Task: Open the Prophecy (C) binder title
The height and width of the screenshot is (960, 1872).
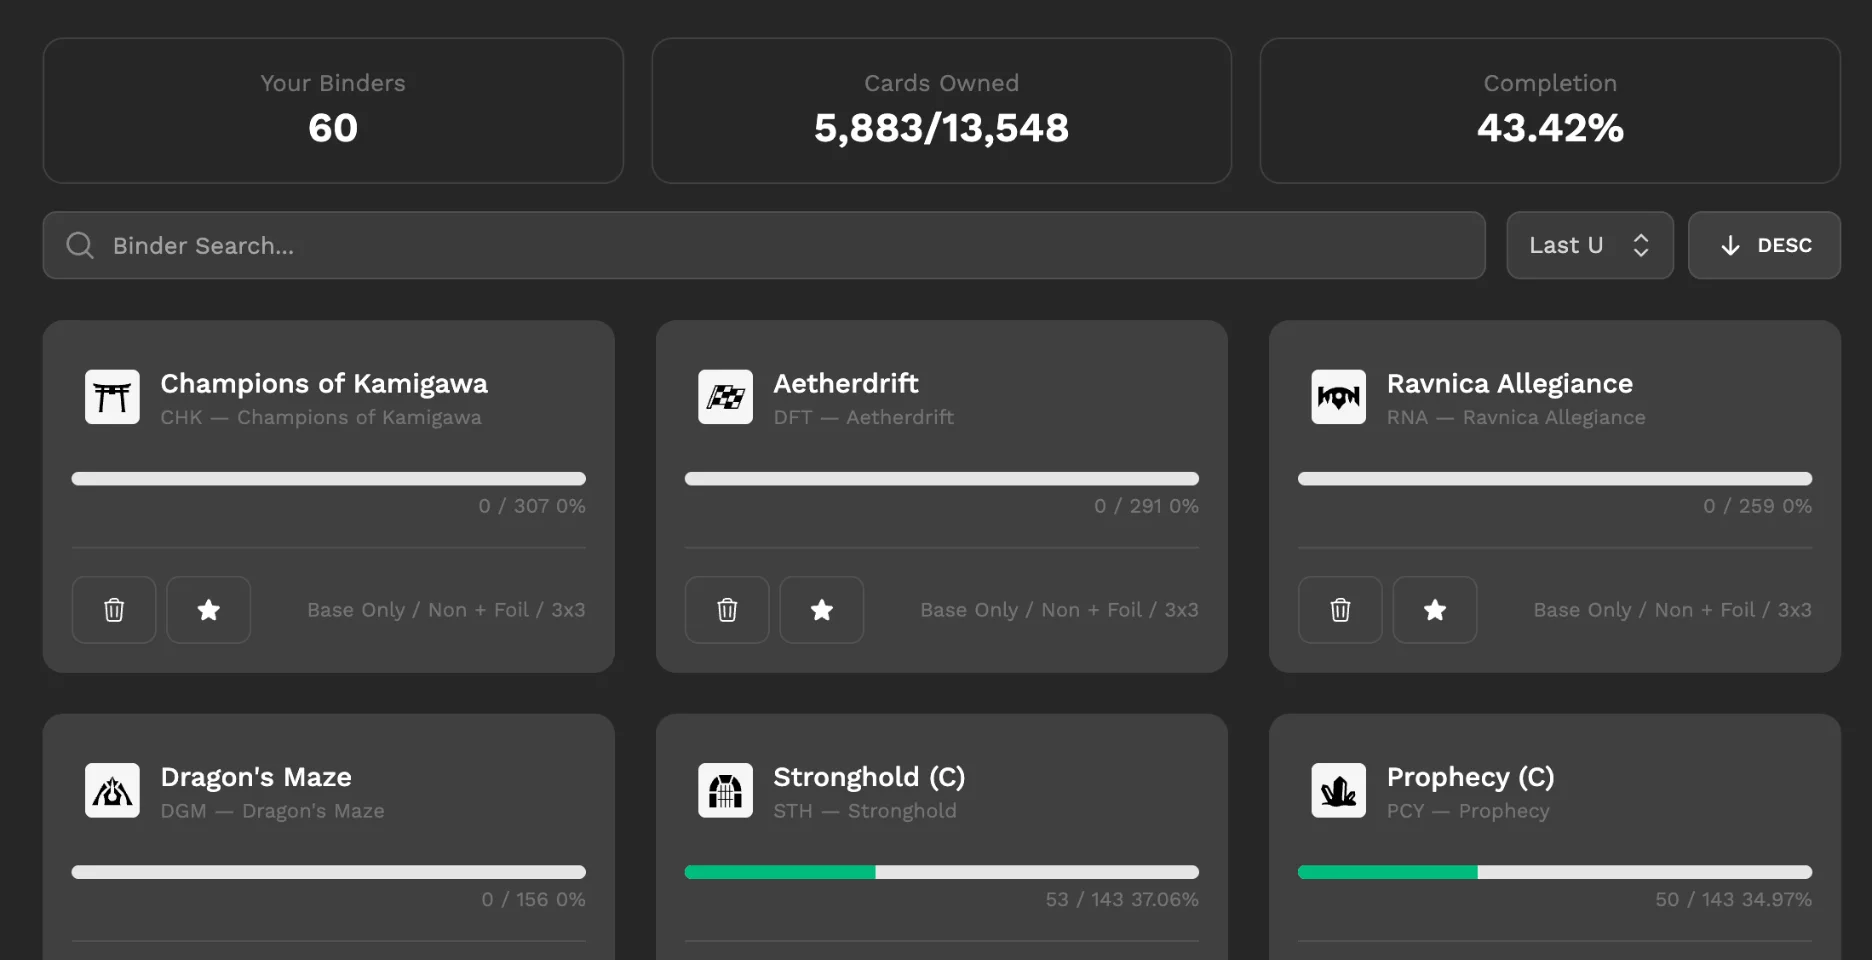Action: click(1470, 777)
